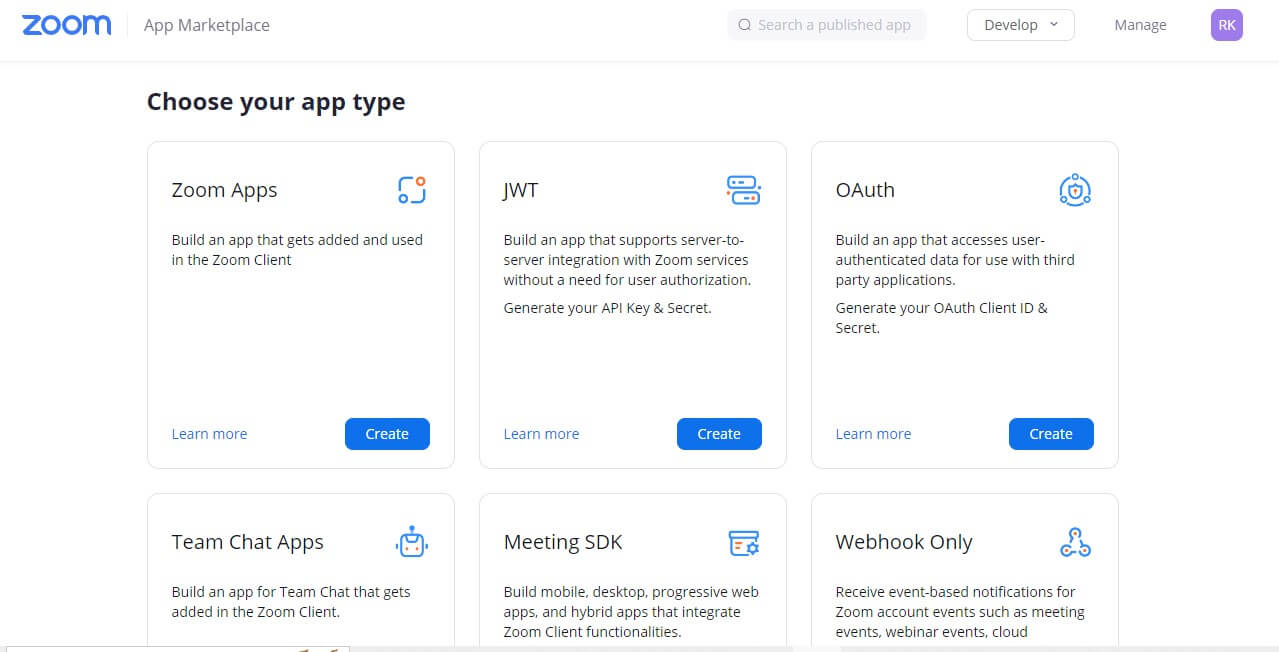Click the Zoom Apps description text
Viewport: 1279px width, 652px height.
[x=297, y=250]
